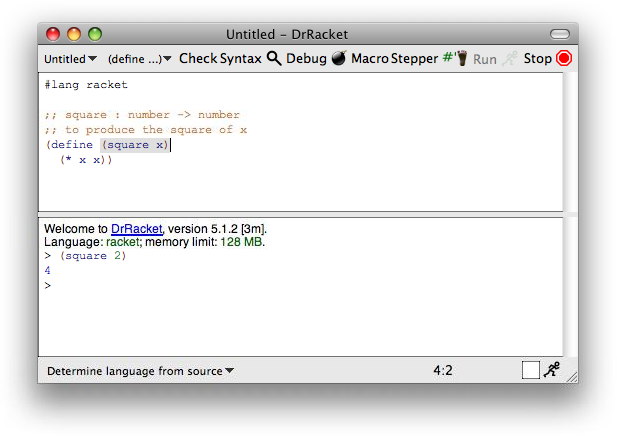Click the Debug bomb icon
The width and height of the screenshot is (617, 436).
tap(339, 59)
